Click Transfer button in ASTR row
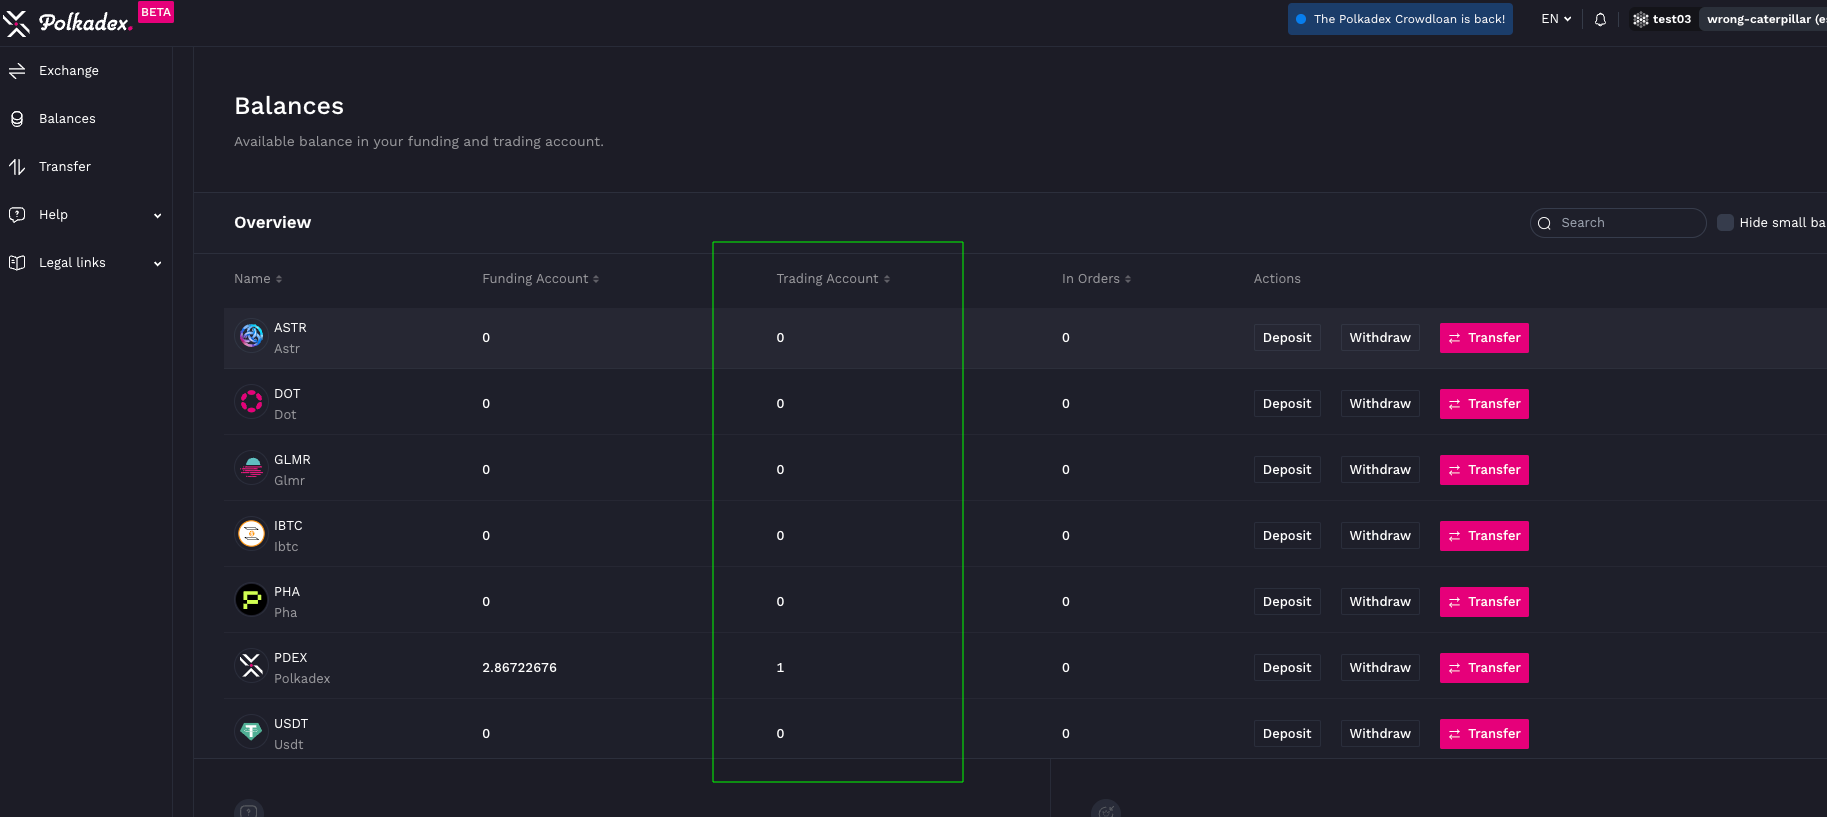Image resolution: width=1827 pixels, height=817 pixels. click(1484, 338)
